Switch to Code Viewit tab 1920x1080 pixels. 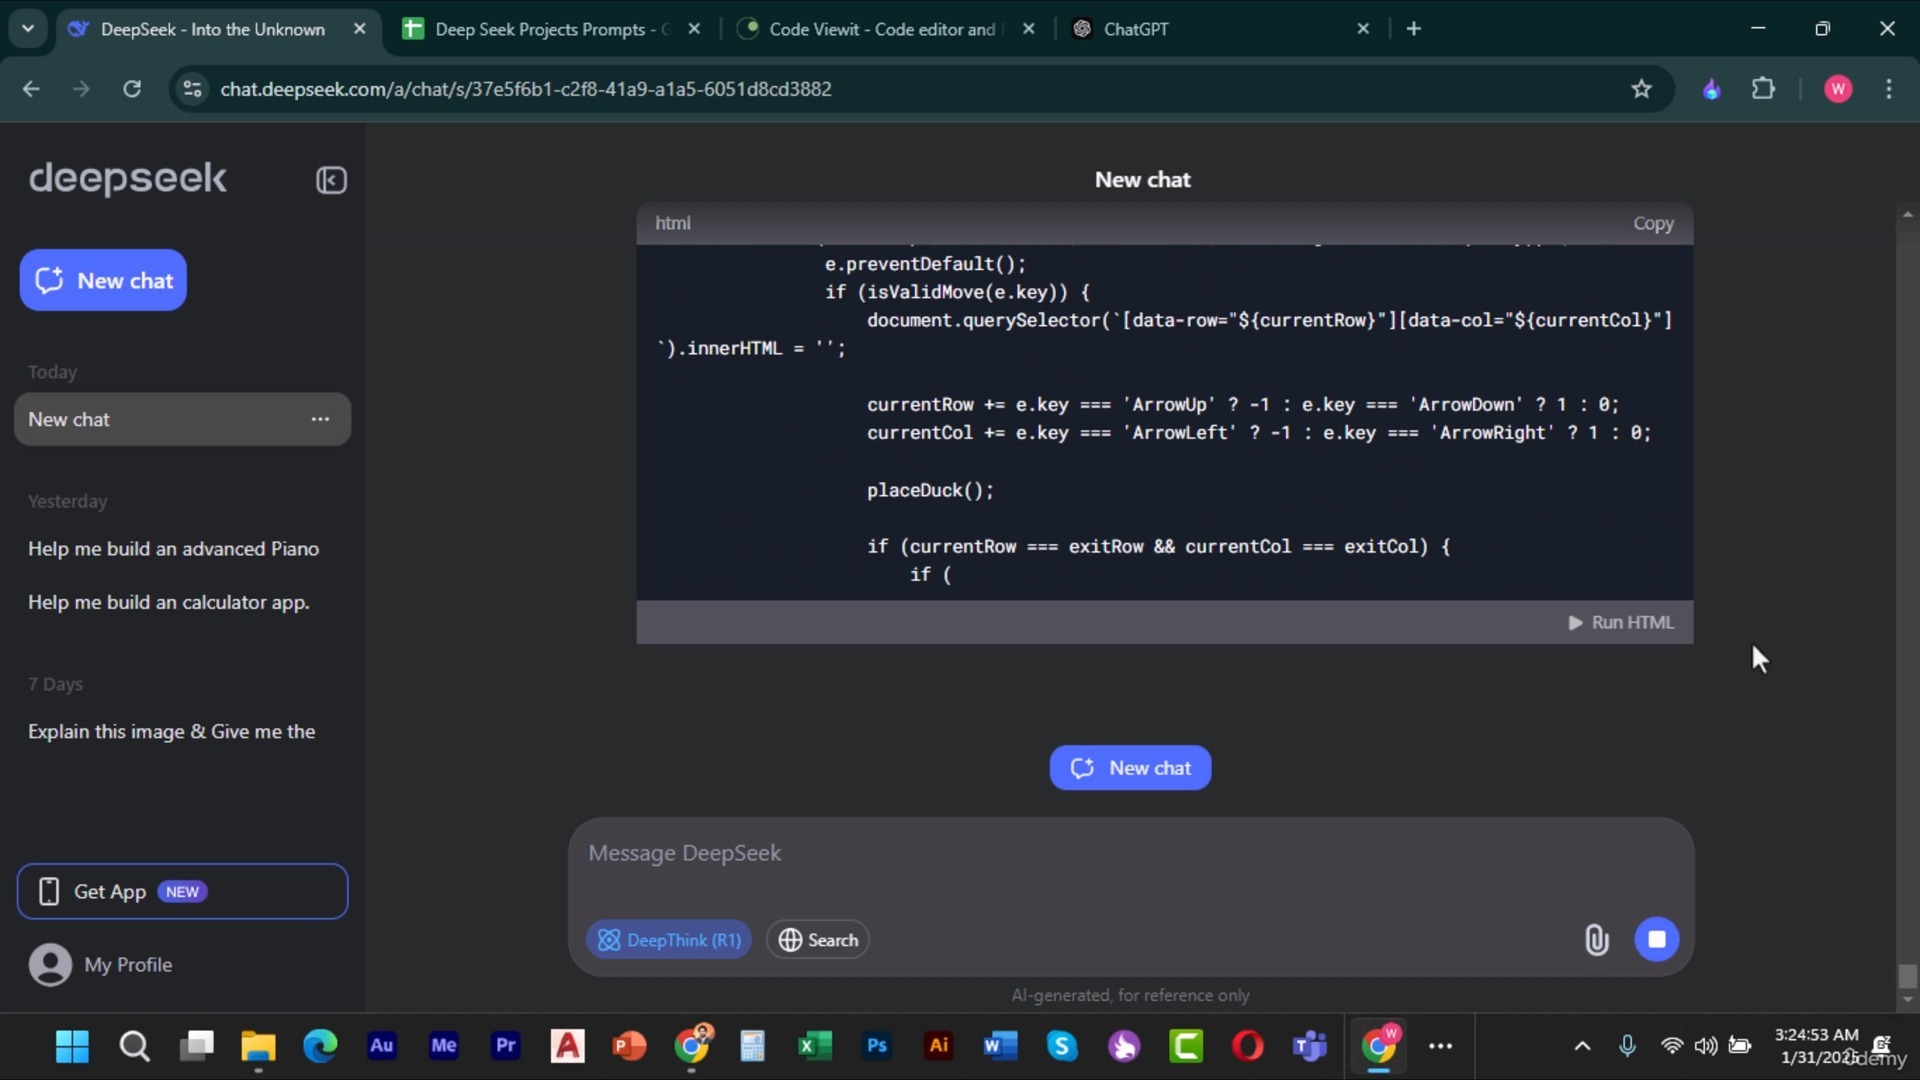pyautogui.click(x=880, y=29)
